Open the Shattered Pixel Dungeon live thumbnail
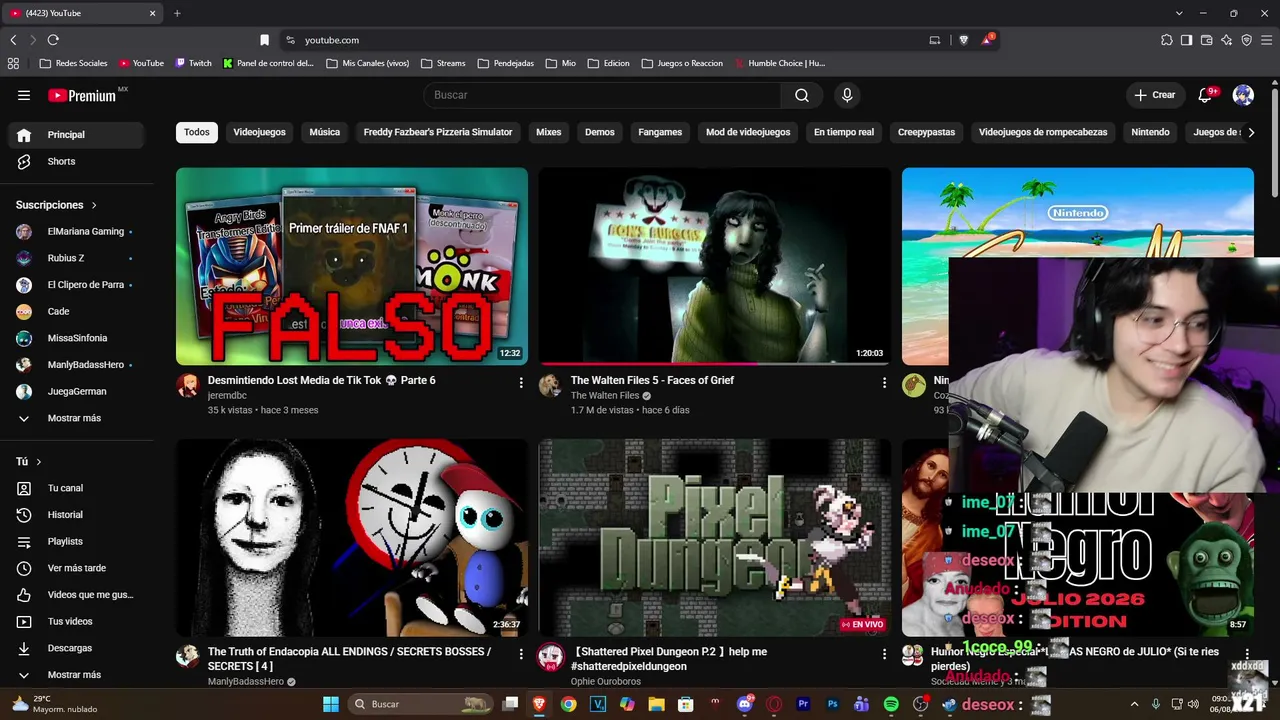1280x720 pixels. point(715,537)
